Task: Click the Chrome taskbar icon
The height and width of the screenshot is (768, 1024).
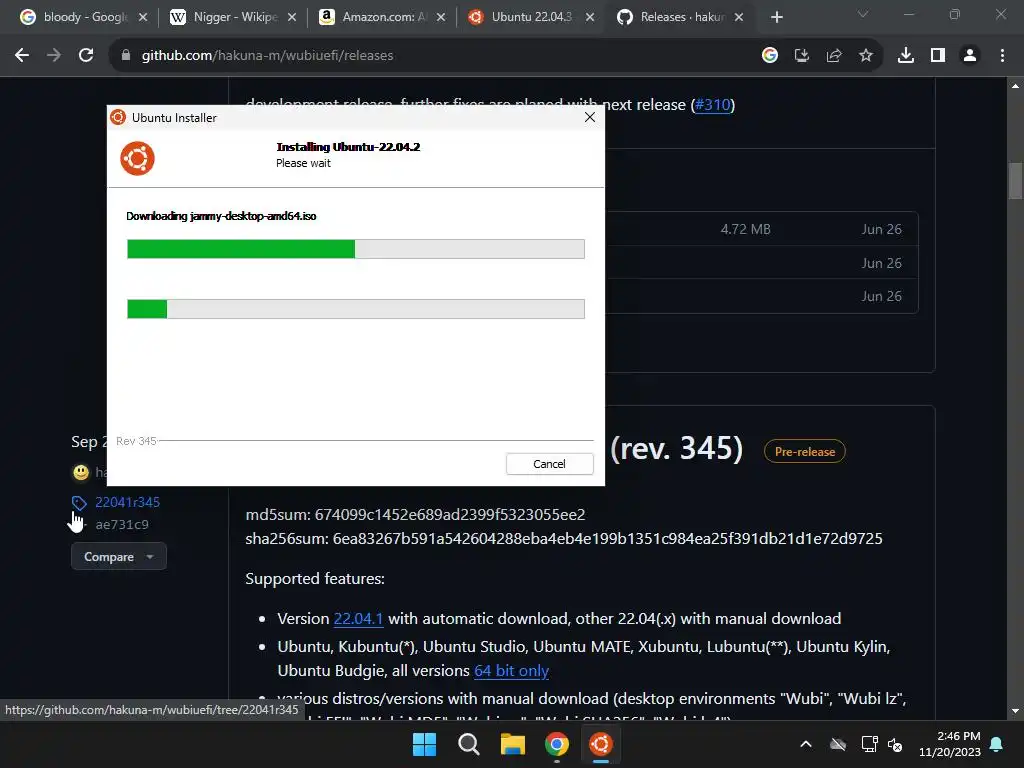Action: click(x=556, y=744)
